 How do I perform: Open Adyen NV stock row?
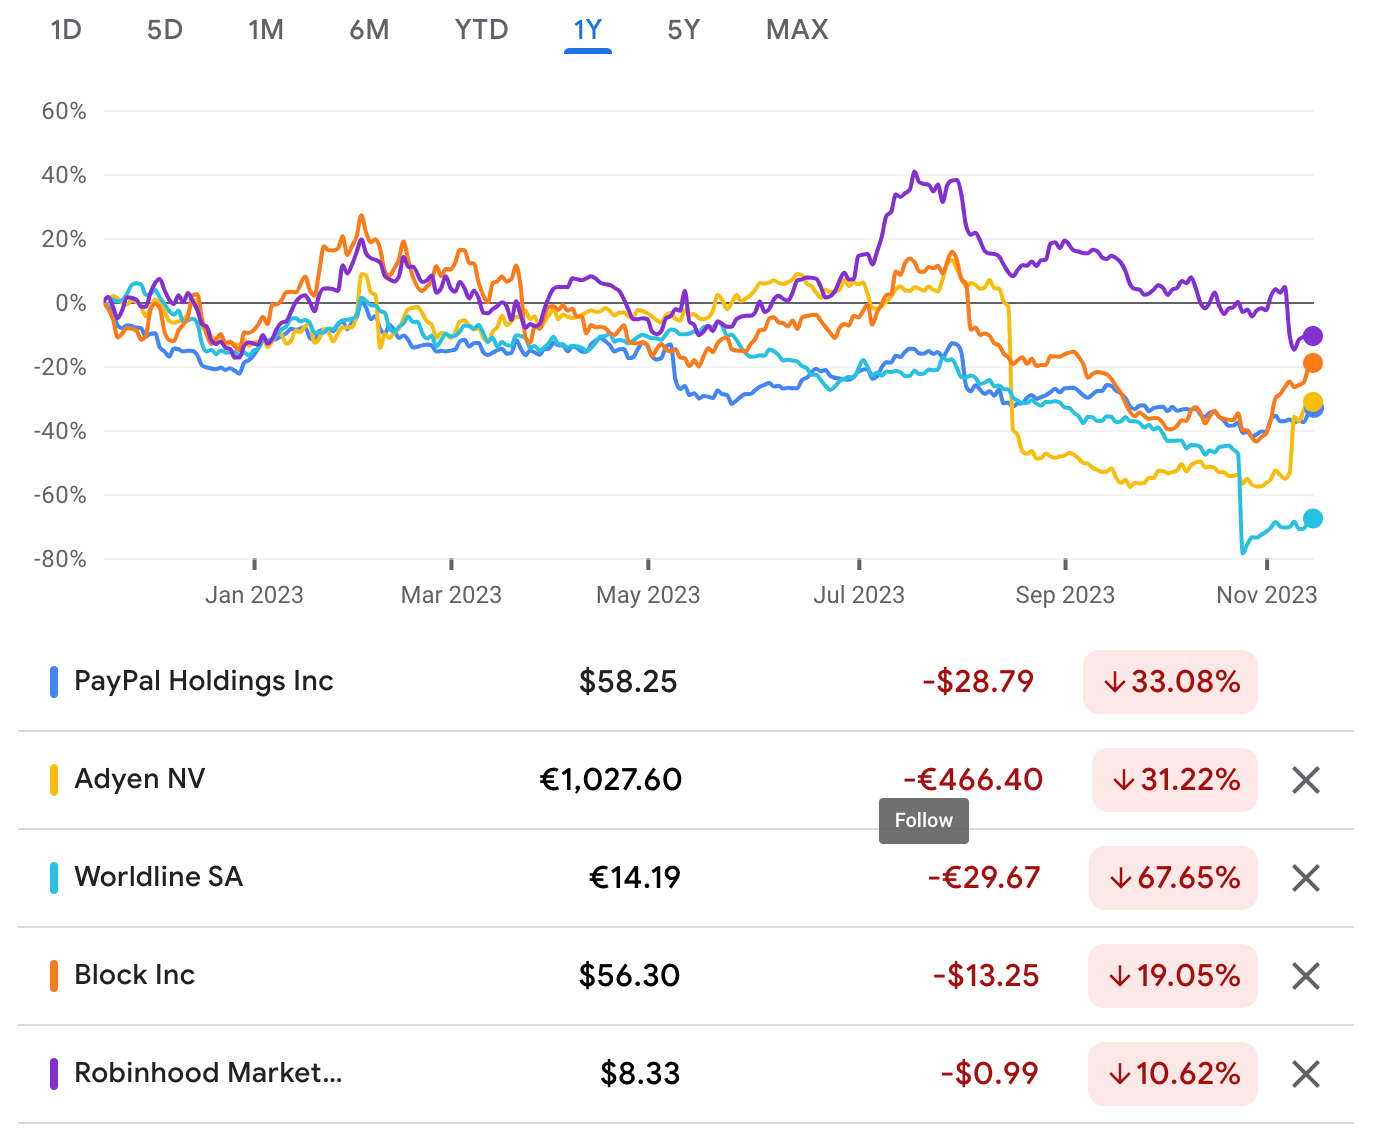point(686,780)
